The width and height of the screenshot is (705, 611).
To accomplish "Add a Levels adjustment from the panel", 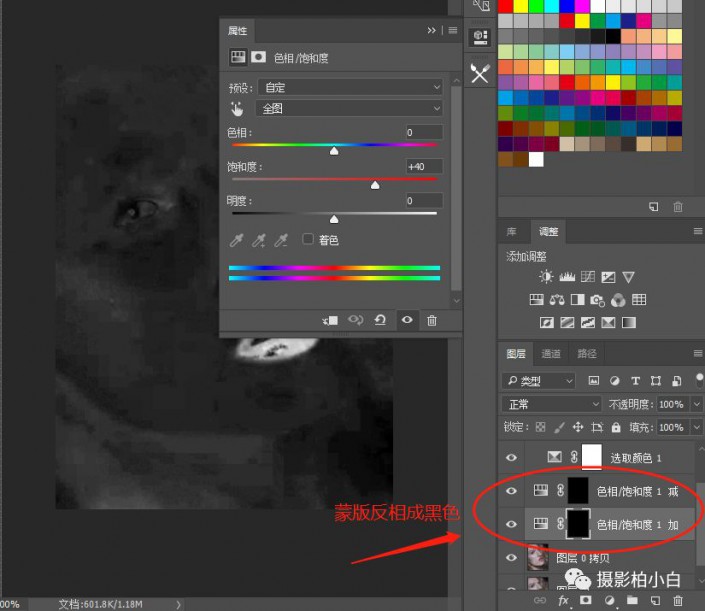I will [566, 277].
